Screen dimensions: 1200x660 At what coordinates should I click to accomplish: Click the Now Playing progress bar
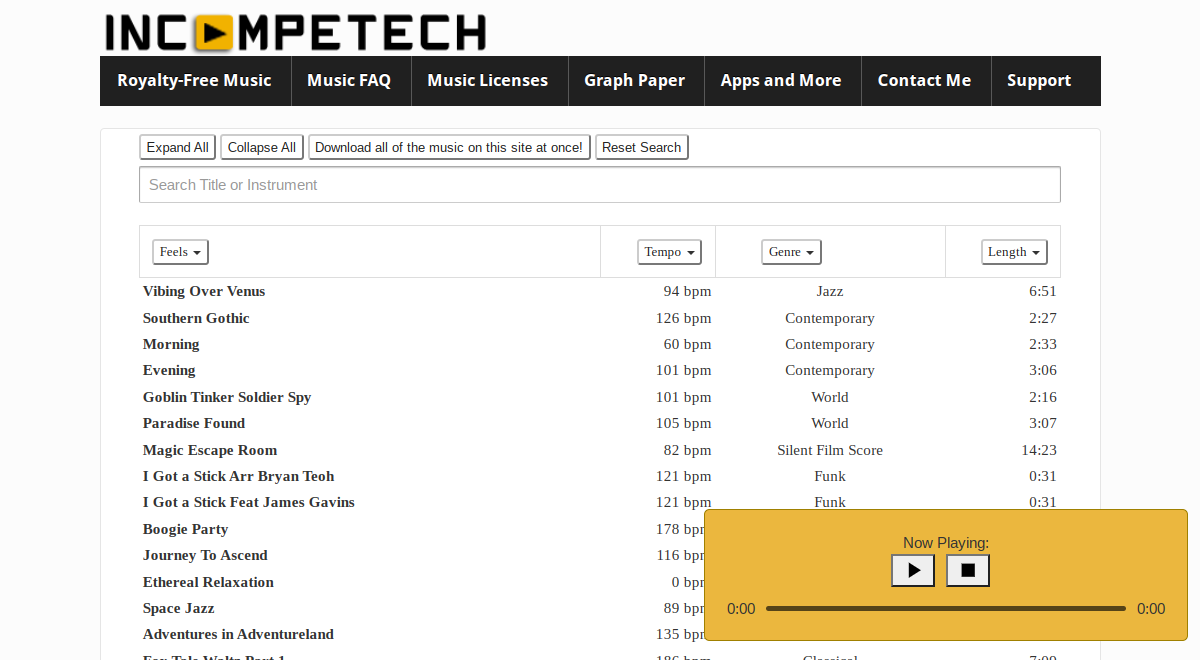pyautogui.click(x=946, y=608)
